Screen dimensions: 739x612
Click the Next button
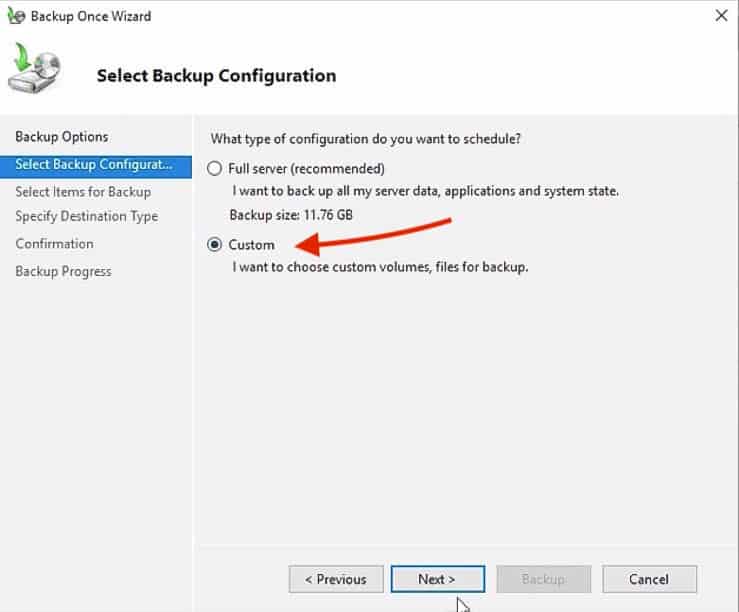[437, 579]
